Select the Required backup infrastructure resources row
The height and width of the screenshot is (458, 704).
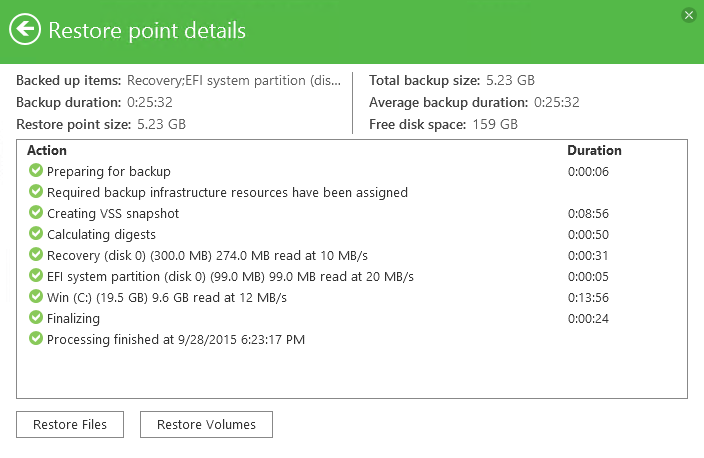pos(352,193)
